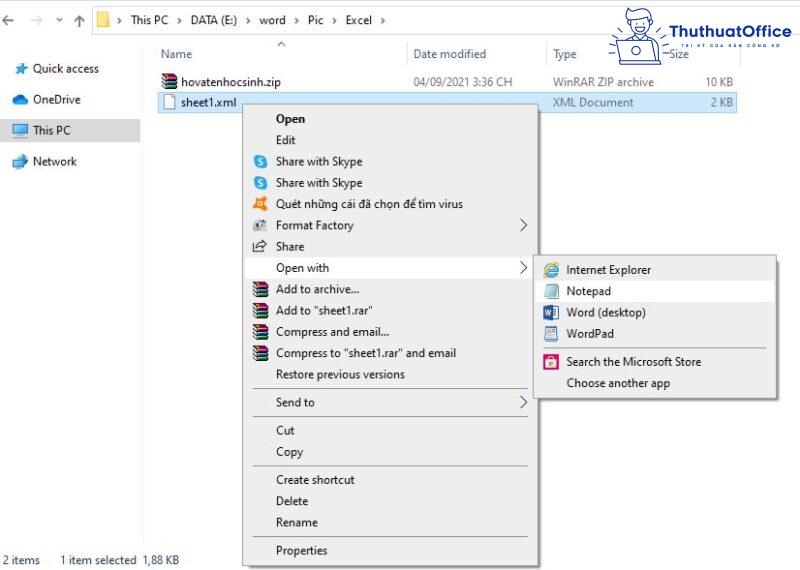Click the WordPad icon
800x570 pixels.
click(551, 333)
